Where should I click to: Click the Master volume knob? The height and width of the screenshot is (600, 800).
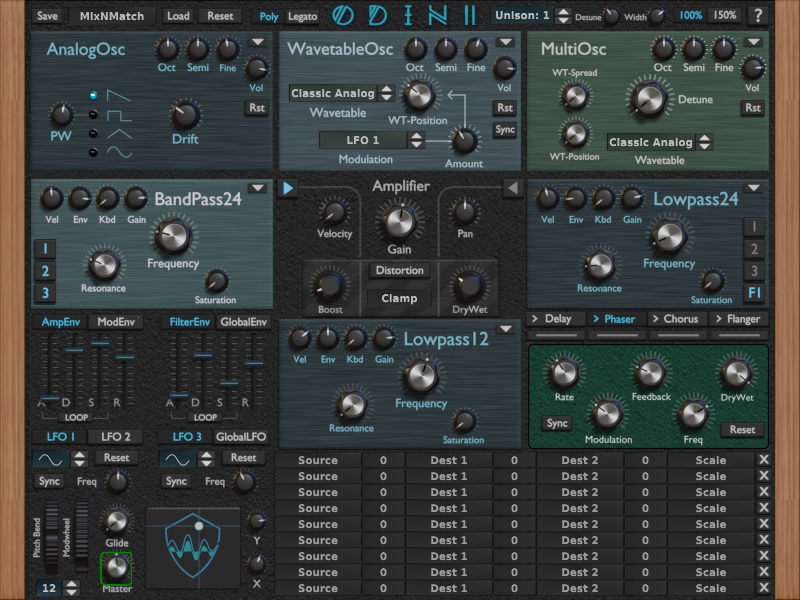tap(116, 567)
